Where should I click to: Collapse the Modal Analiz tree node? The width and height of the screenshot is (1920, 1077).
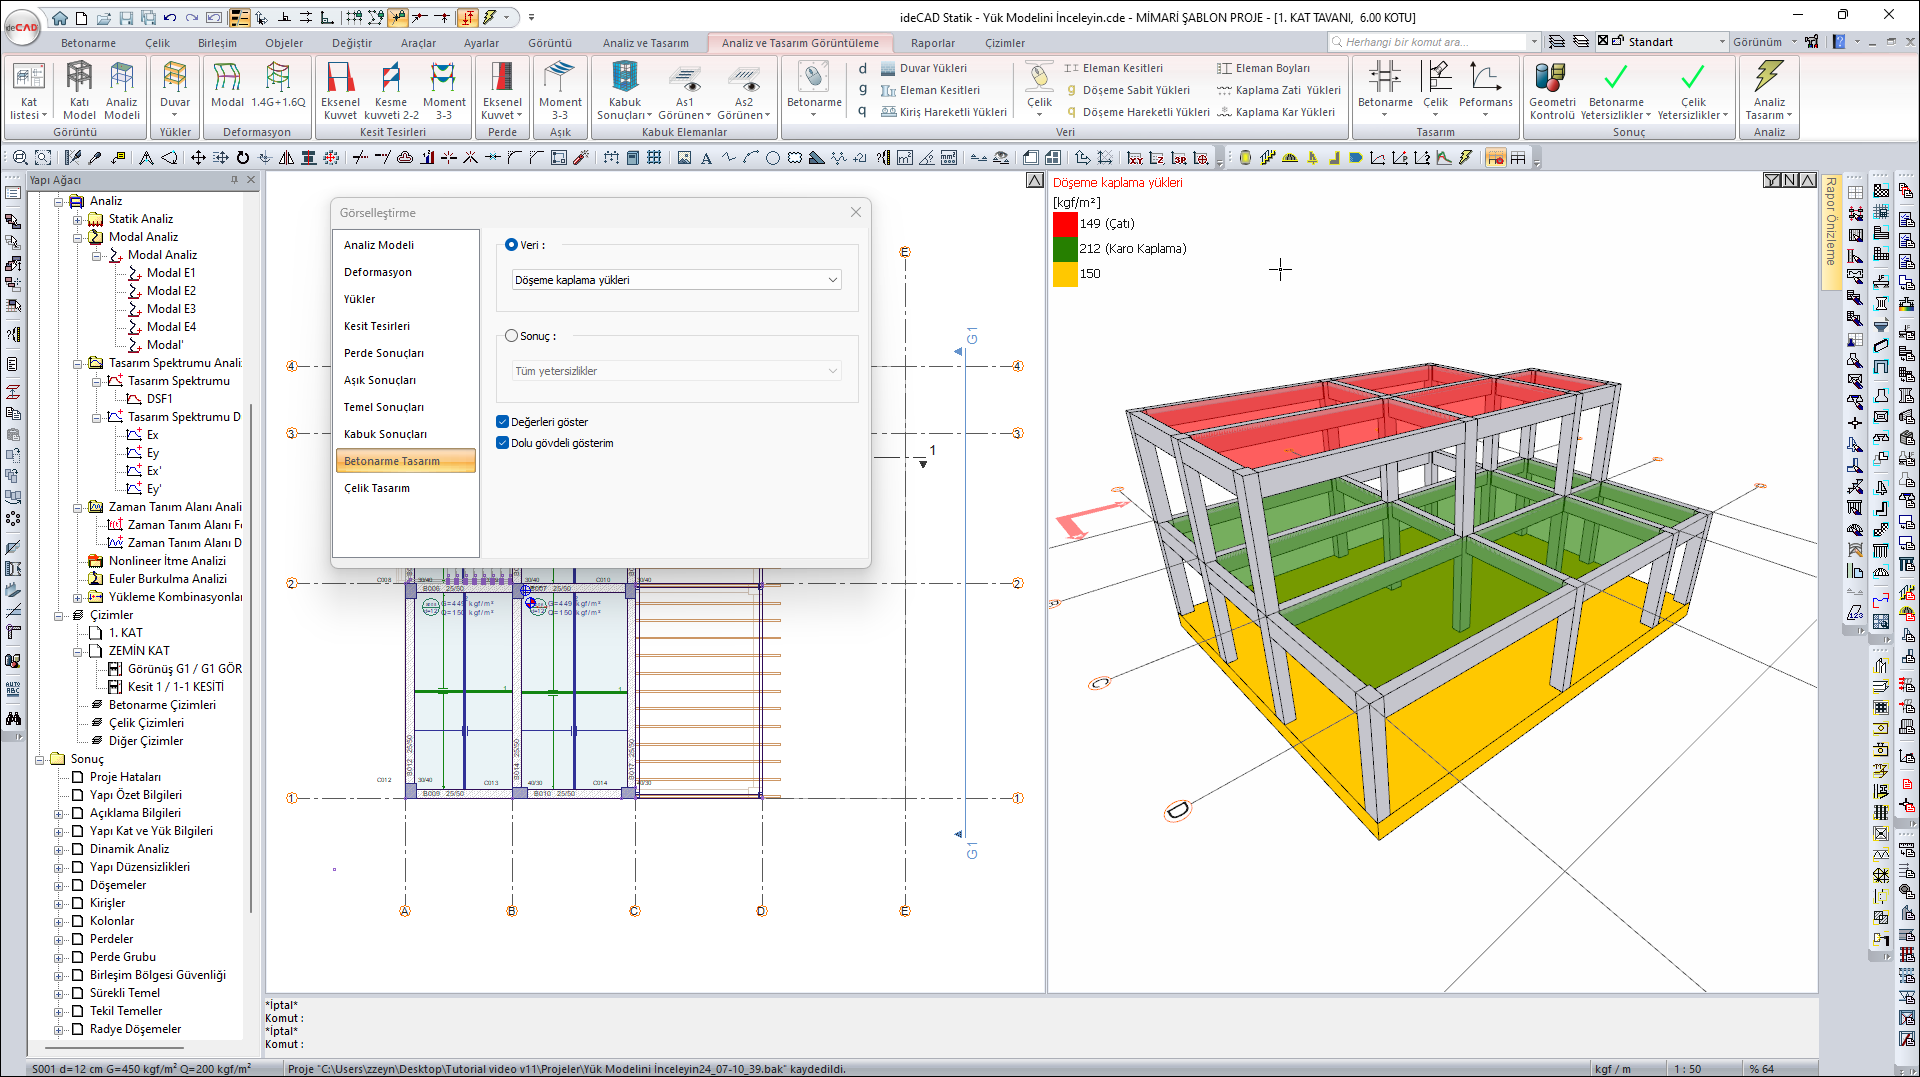click(78, 237)
